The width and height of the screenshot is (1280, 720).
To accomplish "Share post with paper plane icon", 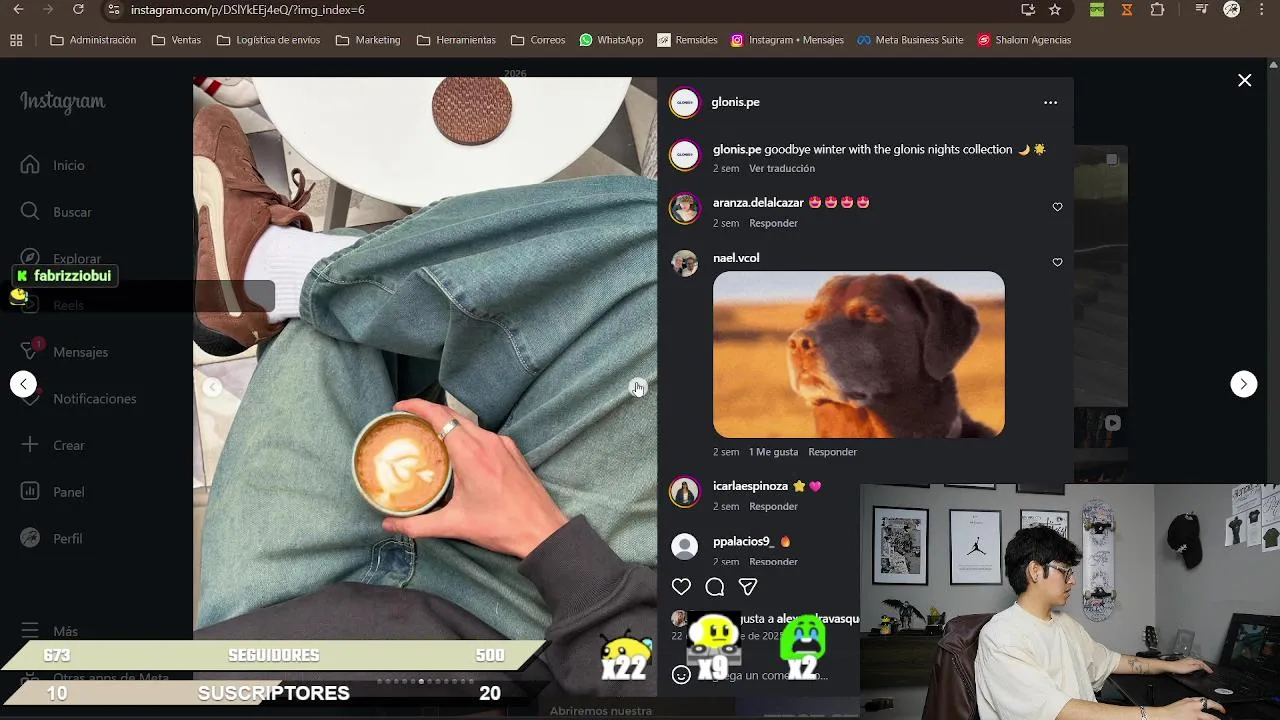I will click(747, 587).
